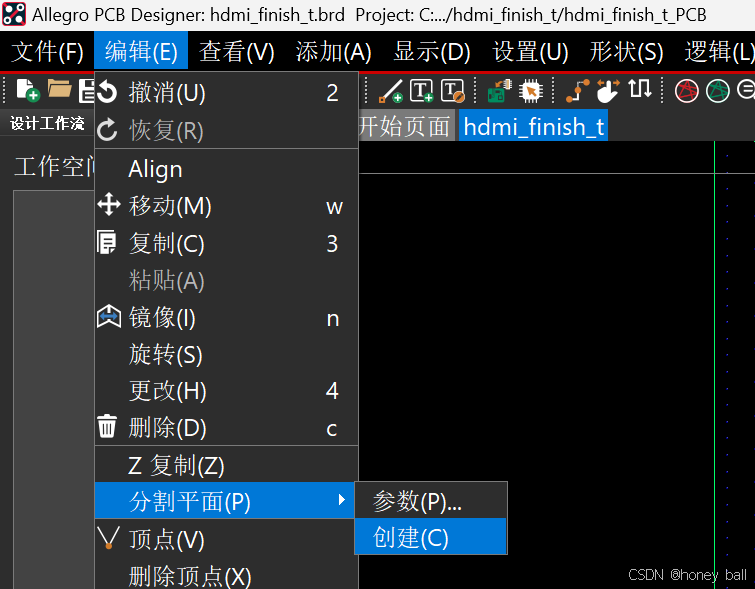The height and width of the screenshot is (589, 755).
Task: Click the route connect icon
Action: pyautogui.click(x=577, y=91)
